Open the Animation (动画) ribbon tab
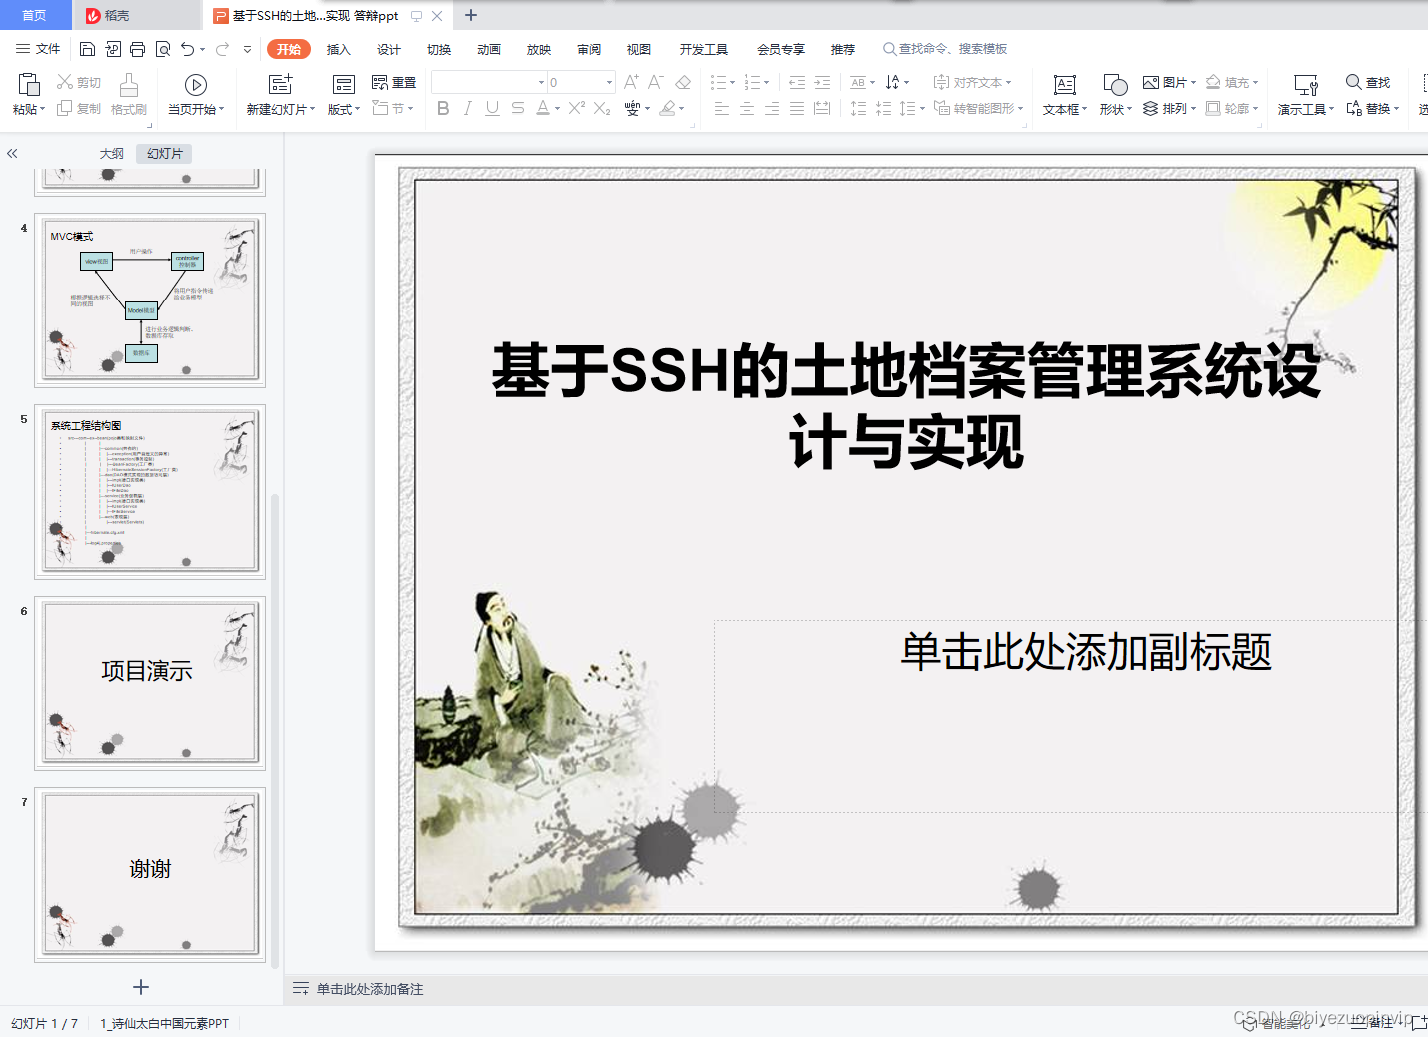Image resolution: width=1428 pixels, height=1037 pixels. click(x=489, y=49)
